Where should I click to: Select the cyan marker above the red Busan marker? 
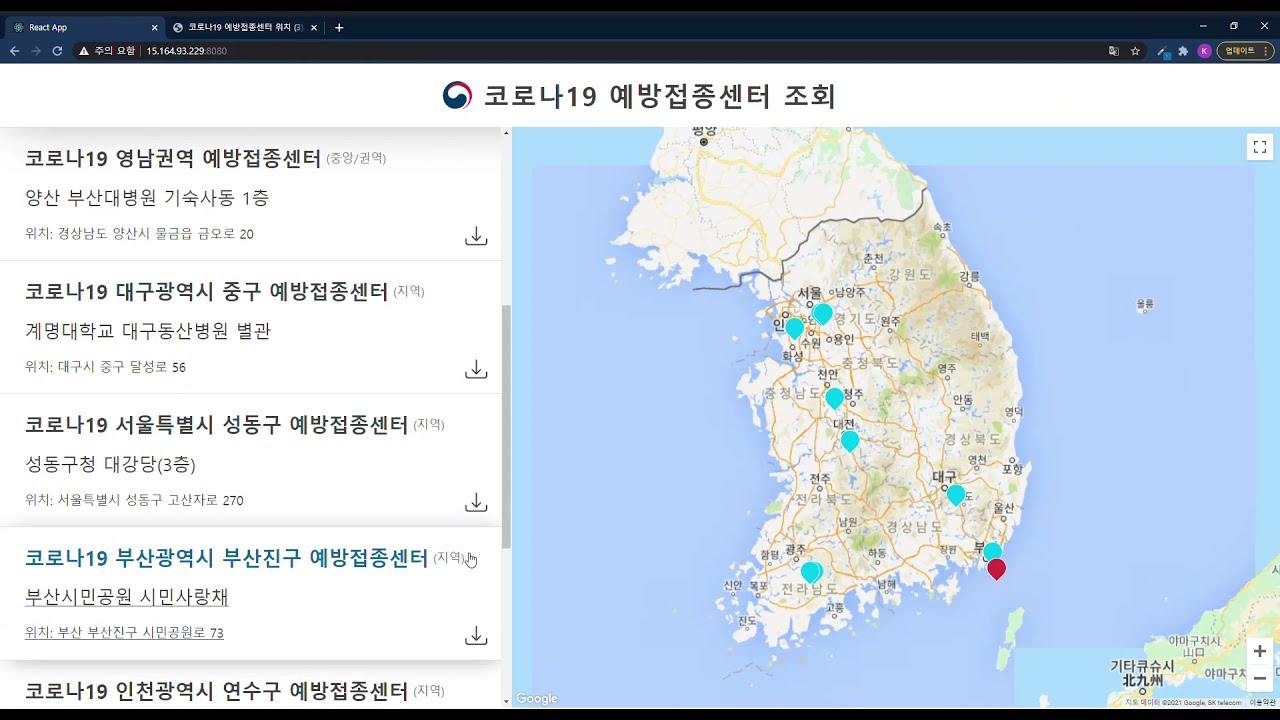click(x=992, y=551)
